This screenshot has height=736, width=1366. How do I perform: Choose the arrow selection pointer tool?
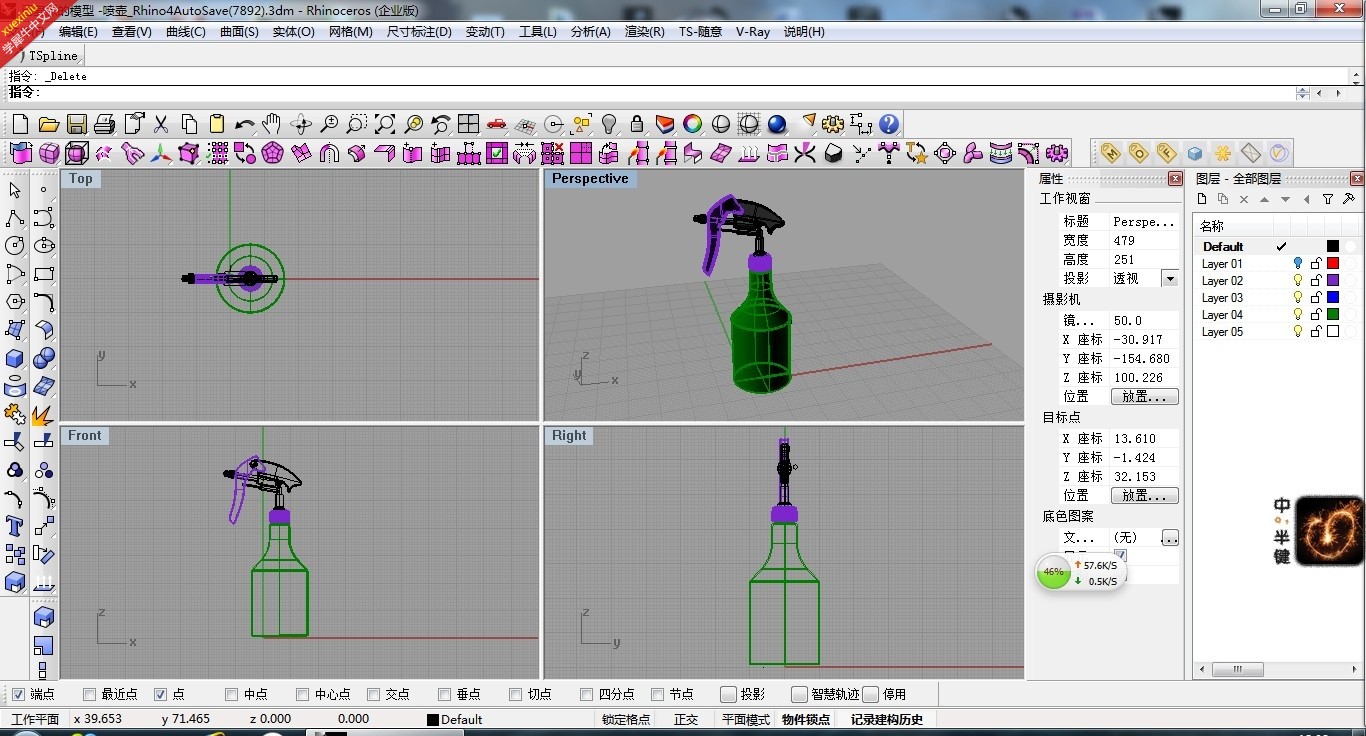tap(15, 190)
